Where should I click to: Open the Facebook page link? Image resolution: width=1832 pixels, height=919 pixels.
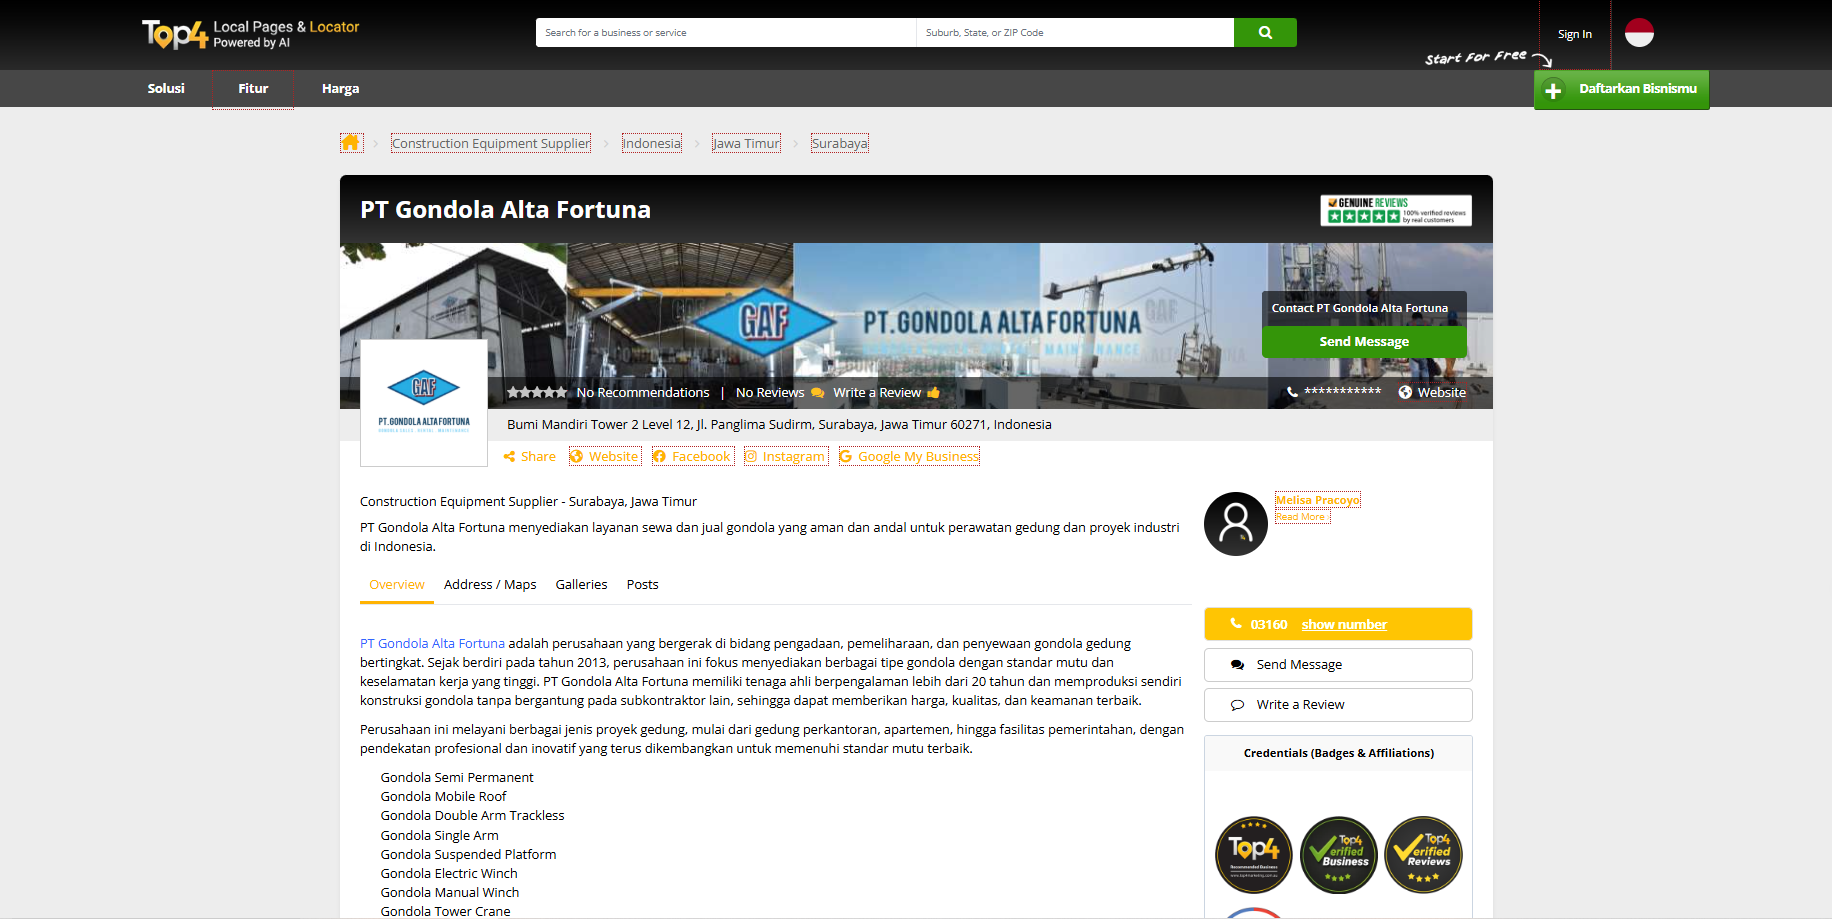point(692,456)
